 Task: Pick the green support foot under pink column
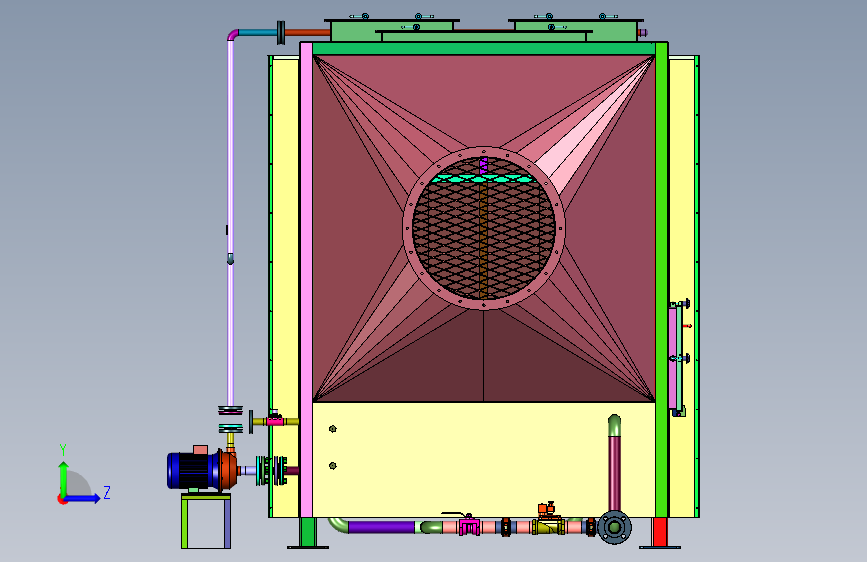(x=307, y=533)
